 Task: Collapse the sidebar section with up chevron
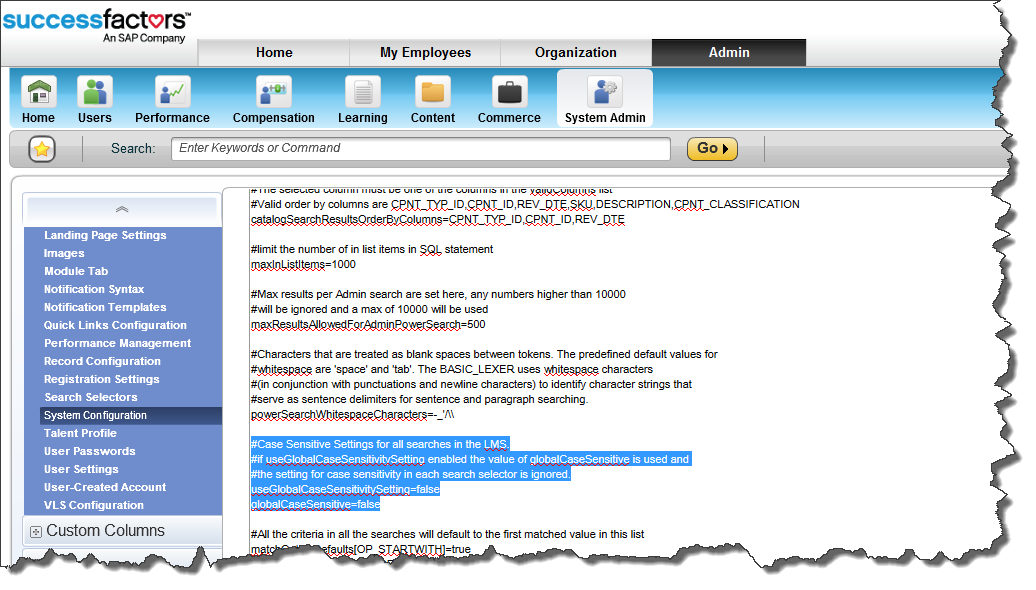[122, 209]
